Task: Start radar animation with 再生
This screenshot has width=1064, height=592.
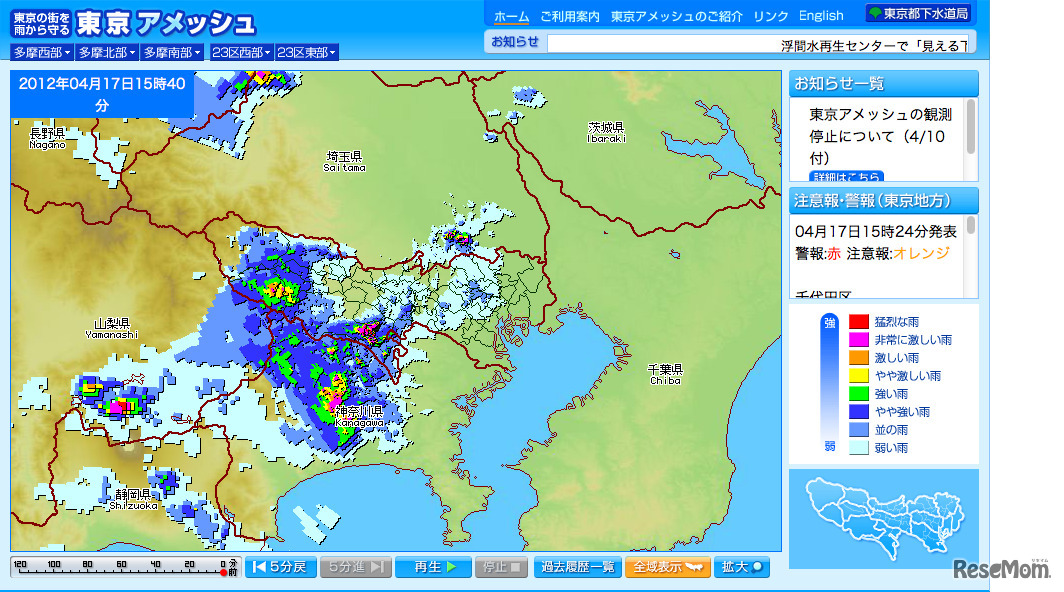Action: coord(433,567)
